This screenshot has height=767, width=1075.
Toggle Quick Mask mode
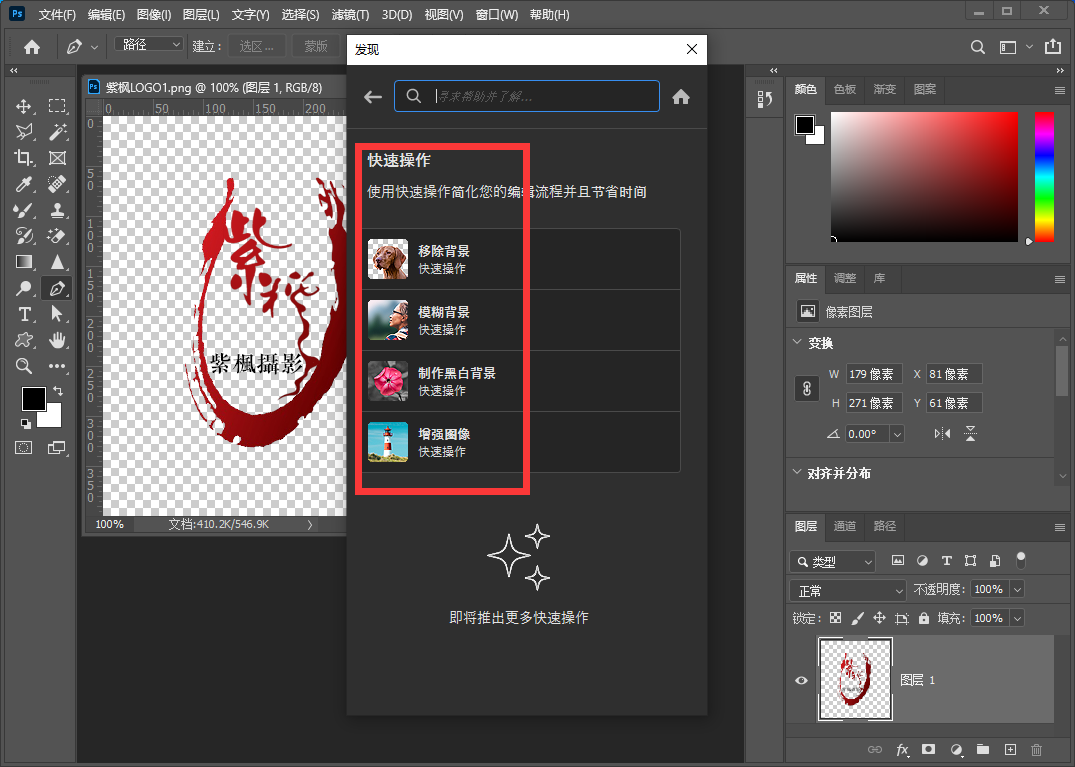click(24, 448)
